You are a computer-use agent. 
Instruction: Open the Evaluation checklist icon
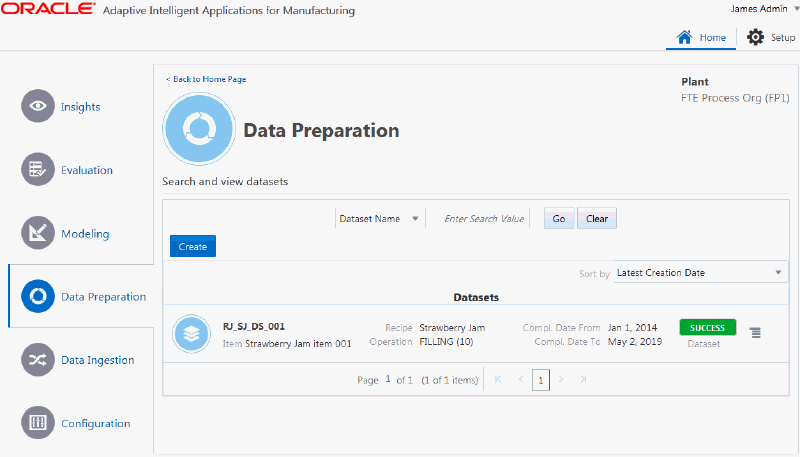tap(38, 169)
